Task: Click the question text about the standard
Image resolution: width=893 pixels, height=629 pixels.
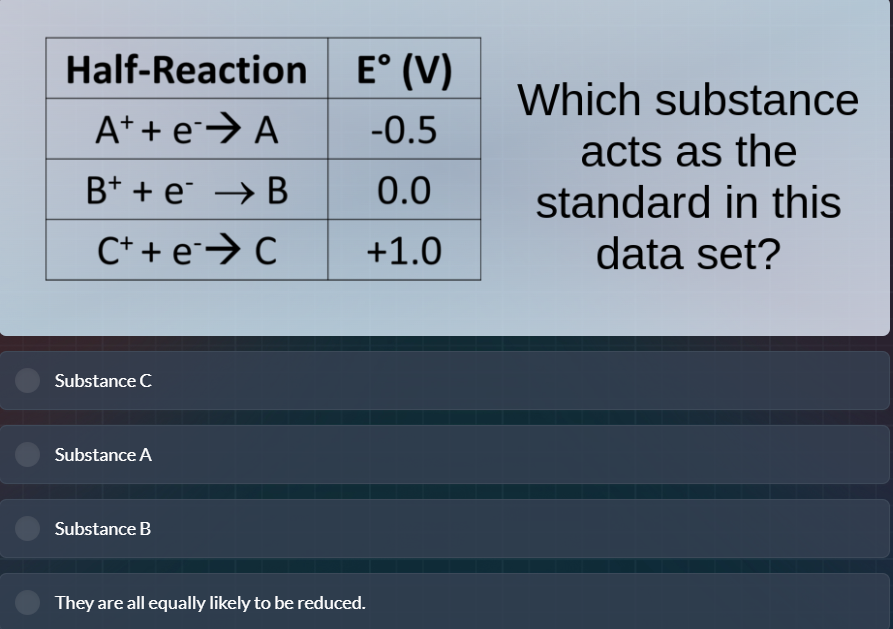Action: 688,177
